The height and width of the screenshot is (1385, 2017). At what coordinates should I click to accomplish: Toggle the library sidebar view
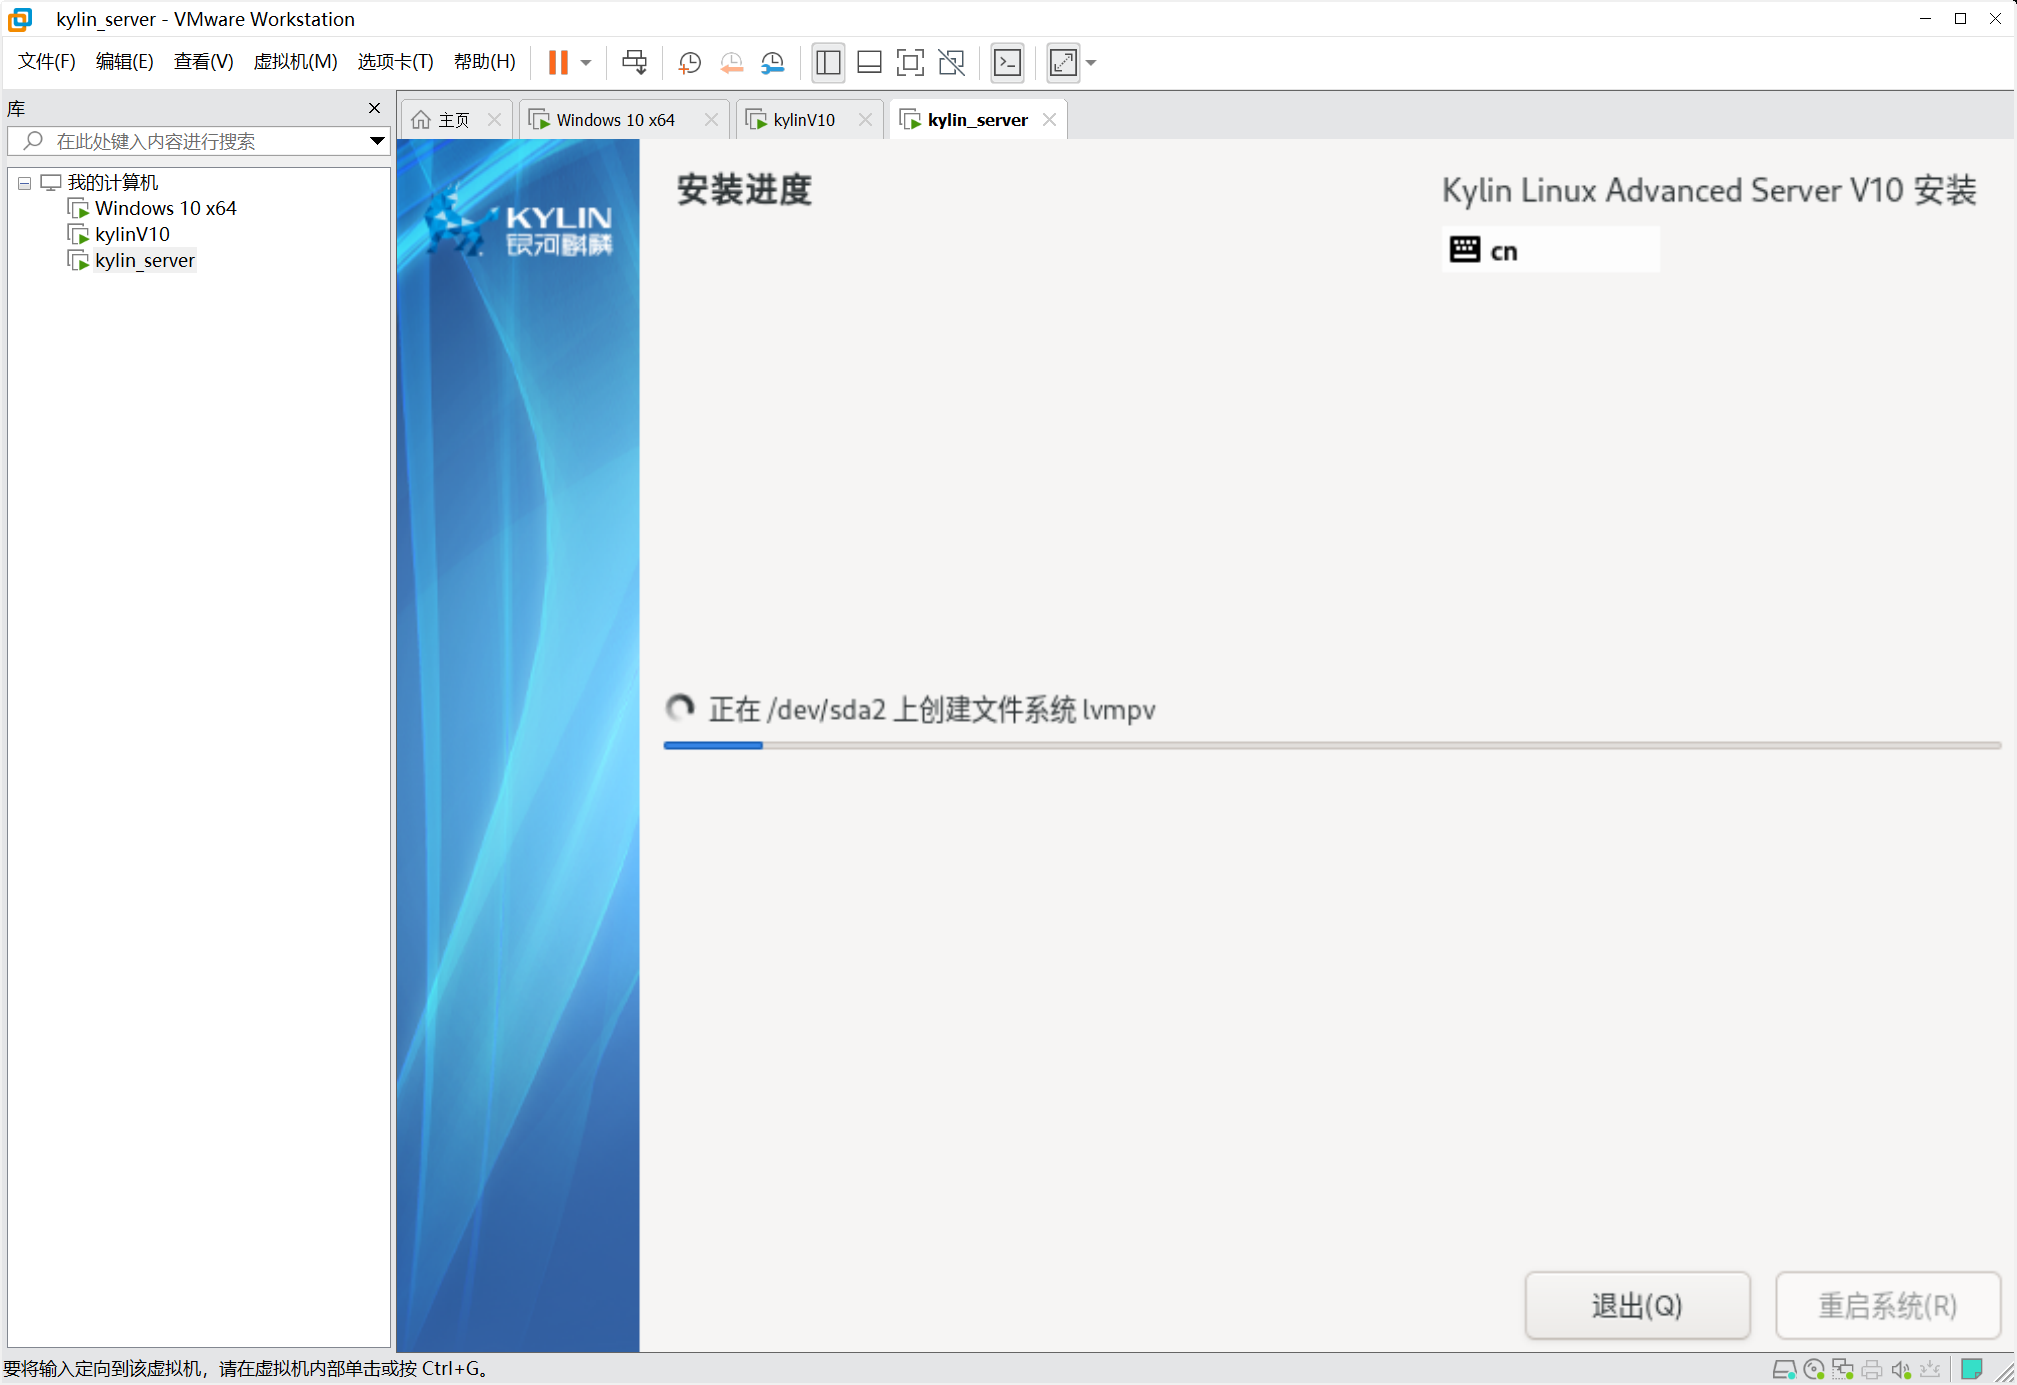click(x=828, y=63)
